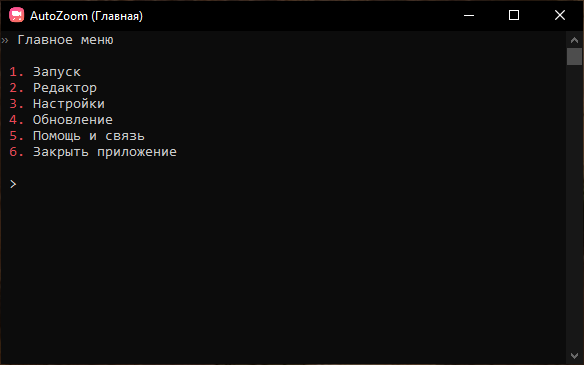Screen dimensions: 584x365
Task: Minimize the AutoZoom window
Action: coord(469,15)
